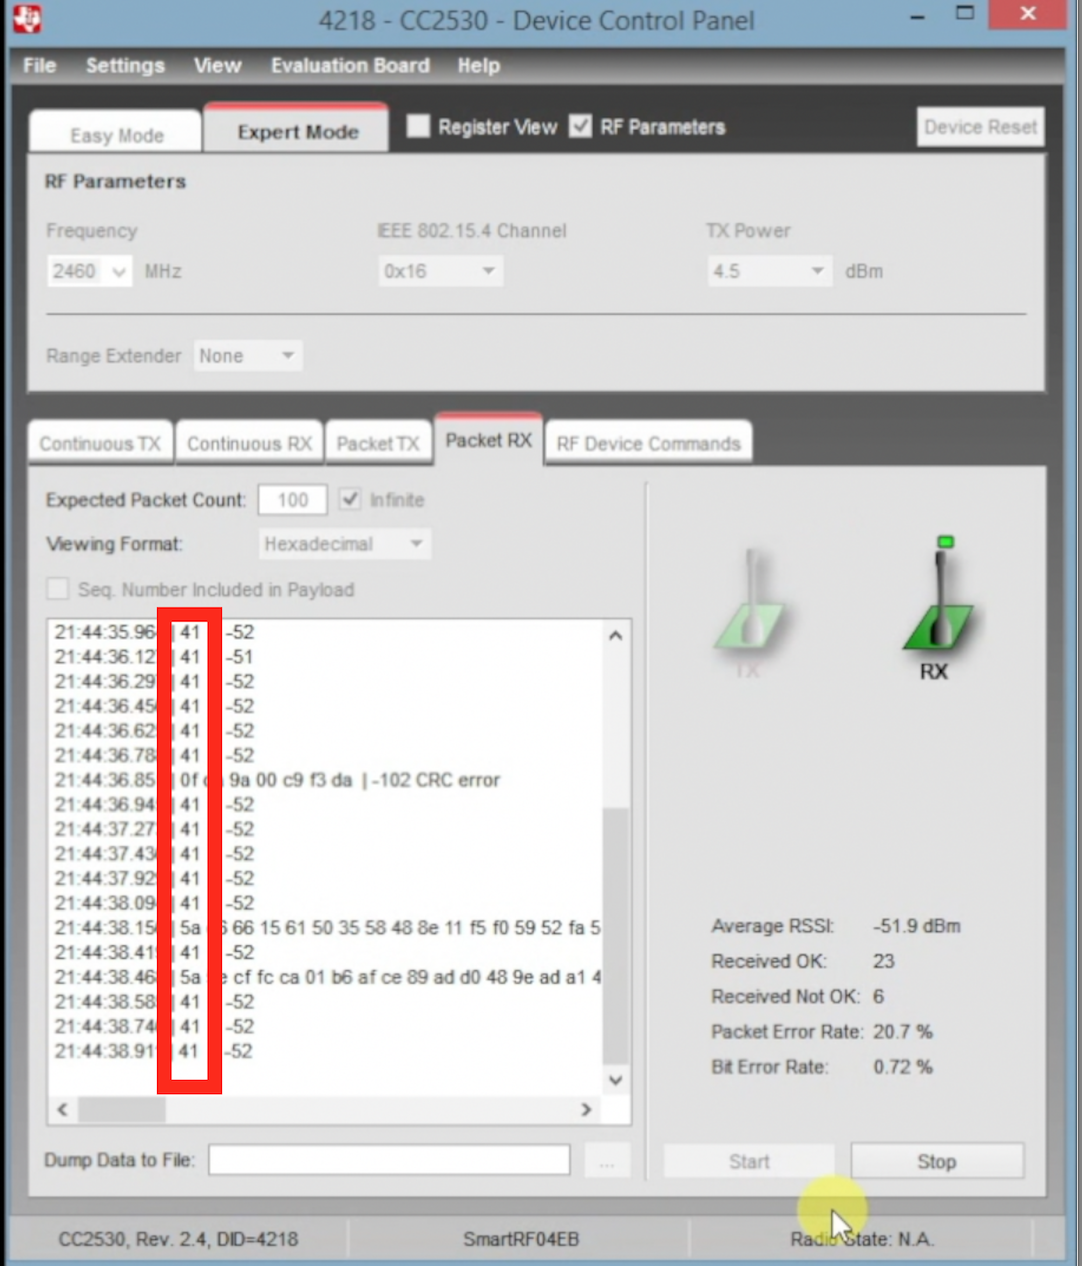This screenshot has height=1266, width=1082.
Task: Click the Packet Error Rate value 20.7 %
Action: (903, 1031)
